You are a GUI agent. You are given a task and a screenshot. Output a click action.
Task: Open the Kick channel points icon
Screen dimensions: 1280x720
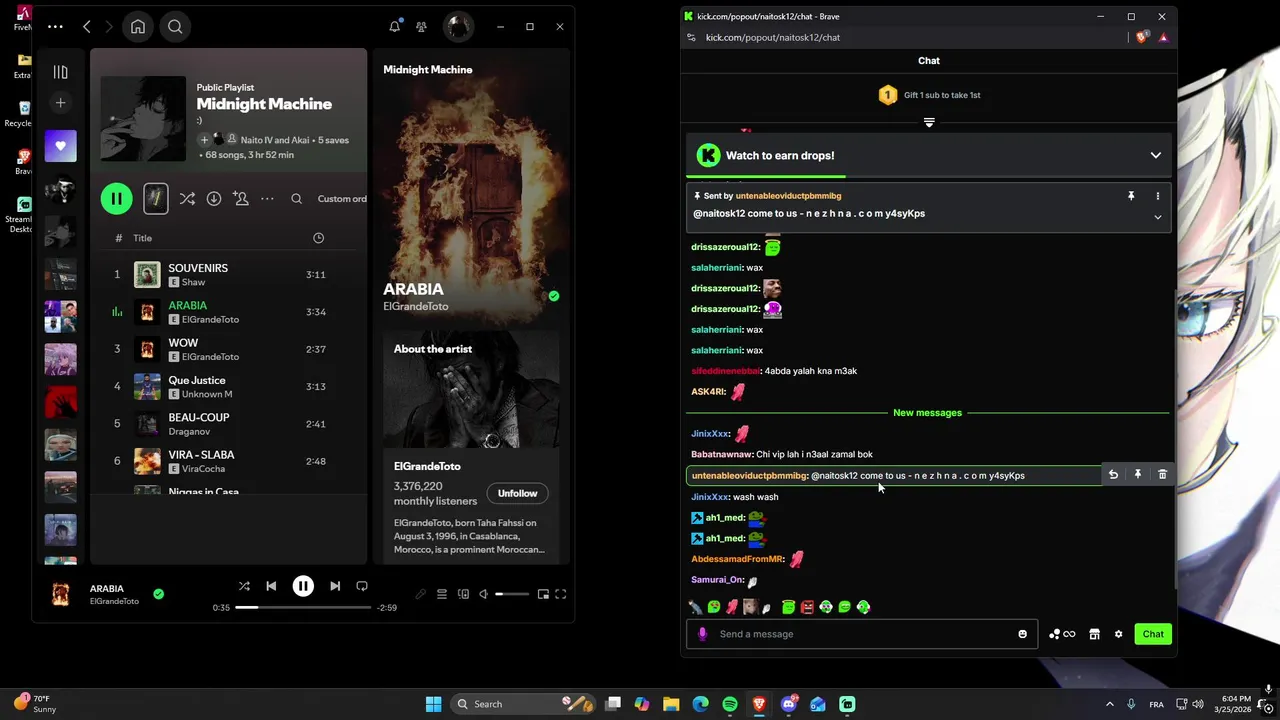tap(1062, 634)
